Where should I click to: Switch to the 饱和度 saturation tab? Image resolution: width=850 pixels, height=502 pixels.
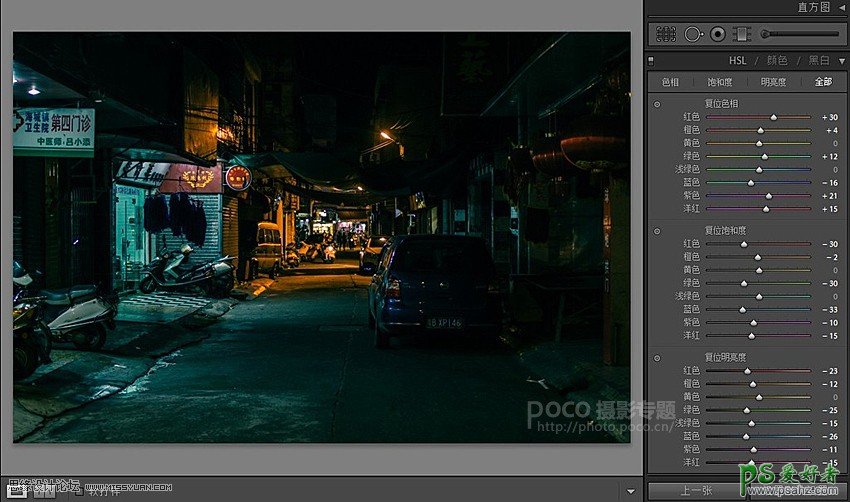tap(720, 82)
